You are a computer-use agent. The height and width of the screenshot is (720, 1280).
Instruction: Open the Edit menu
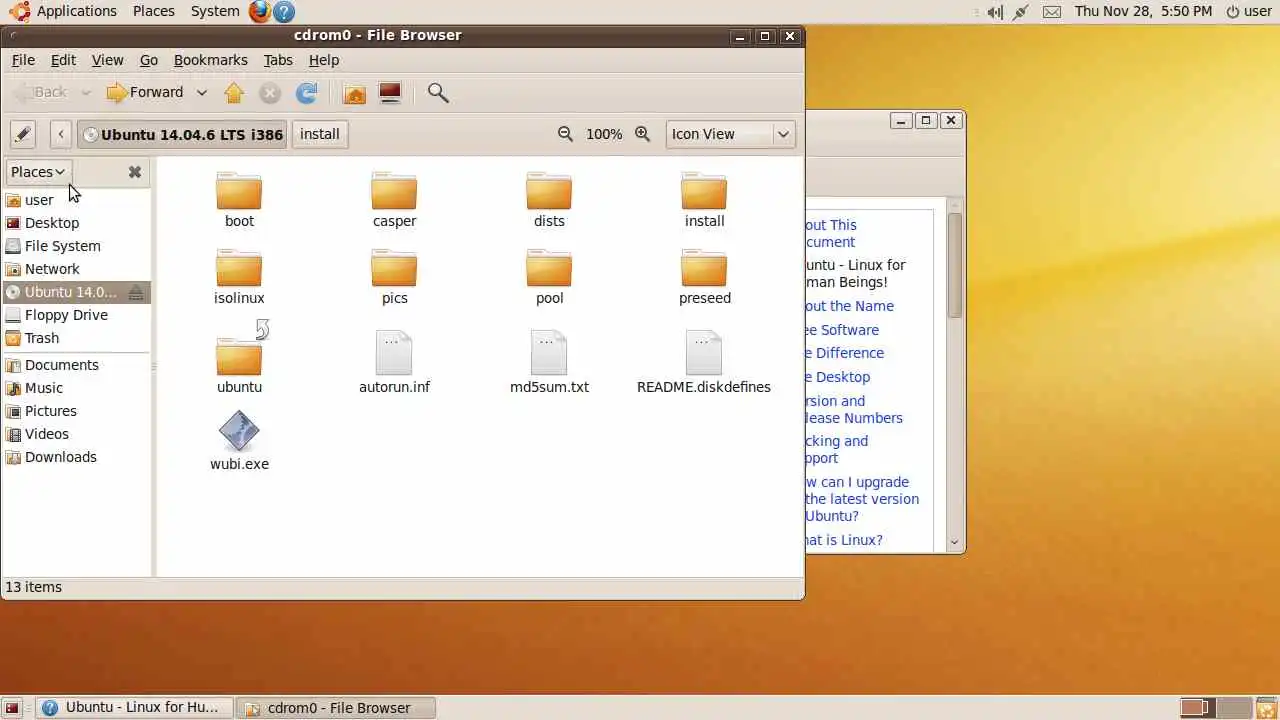tap(63, 60)
